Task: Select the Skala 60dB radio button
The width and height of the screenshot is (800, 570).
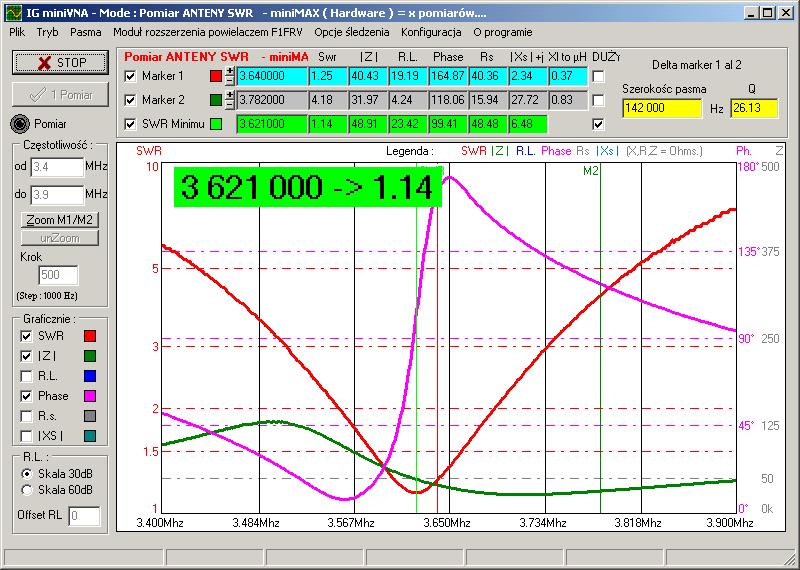Action: click(26, 490)
